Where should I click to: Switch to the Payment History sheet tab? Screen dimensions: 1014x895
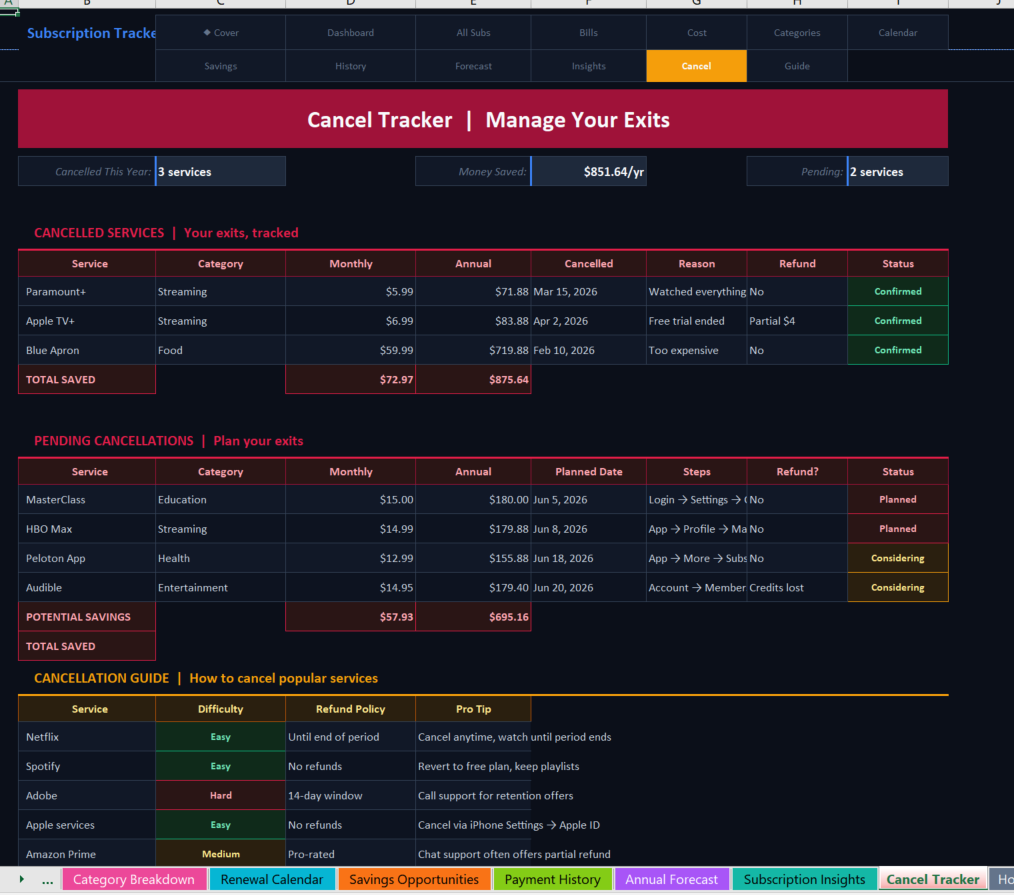tap(552, 879)
